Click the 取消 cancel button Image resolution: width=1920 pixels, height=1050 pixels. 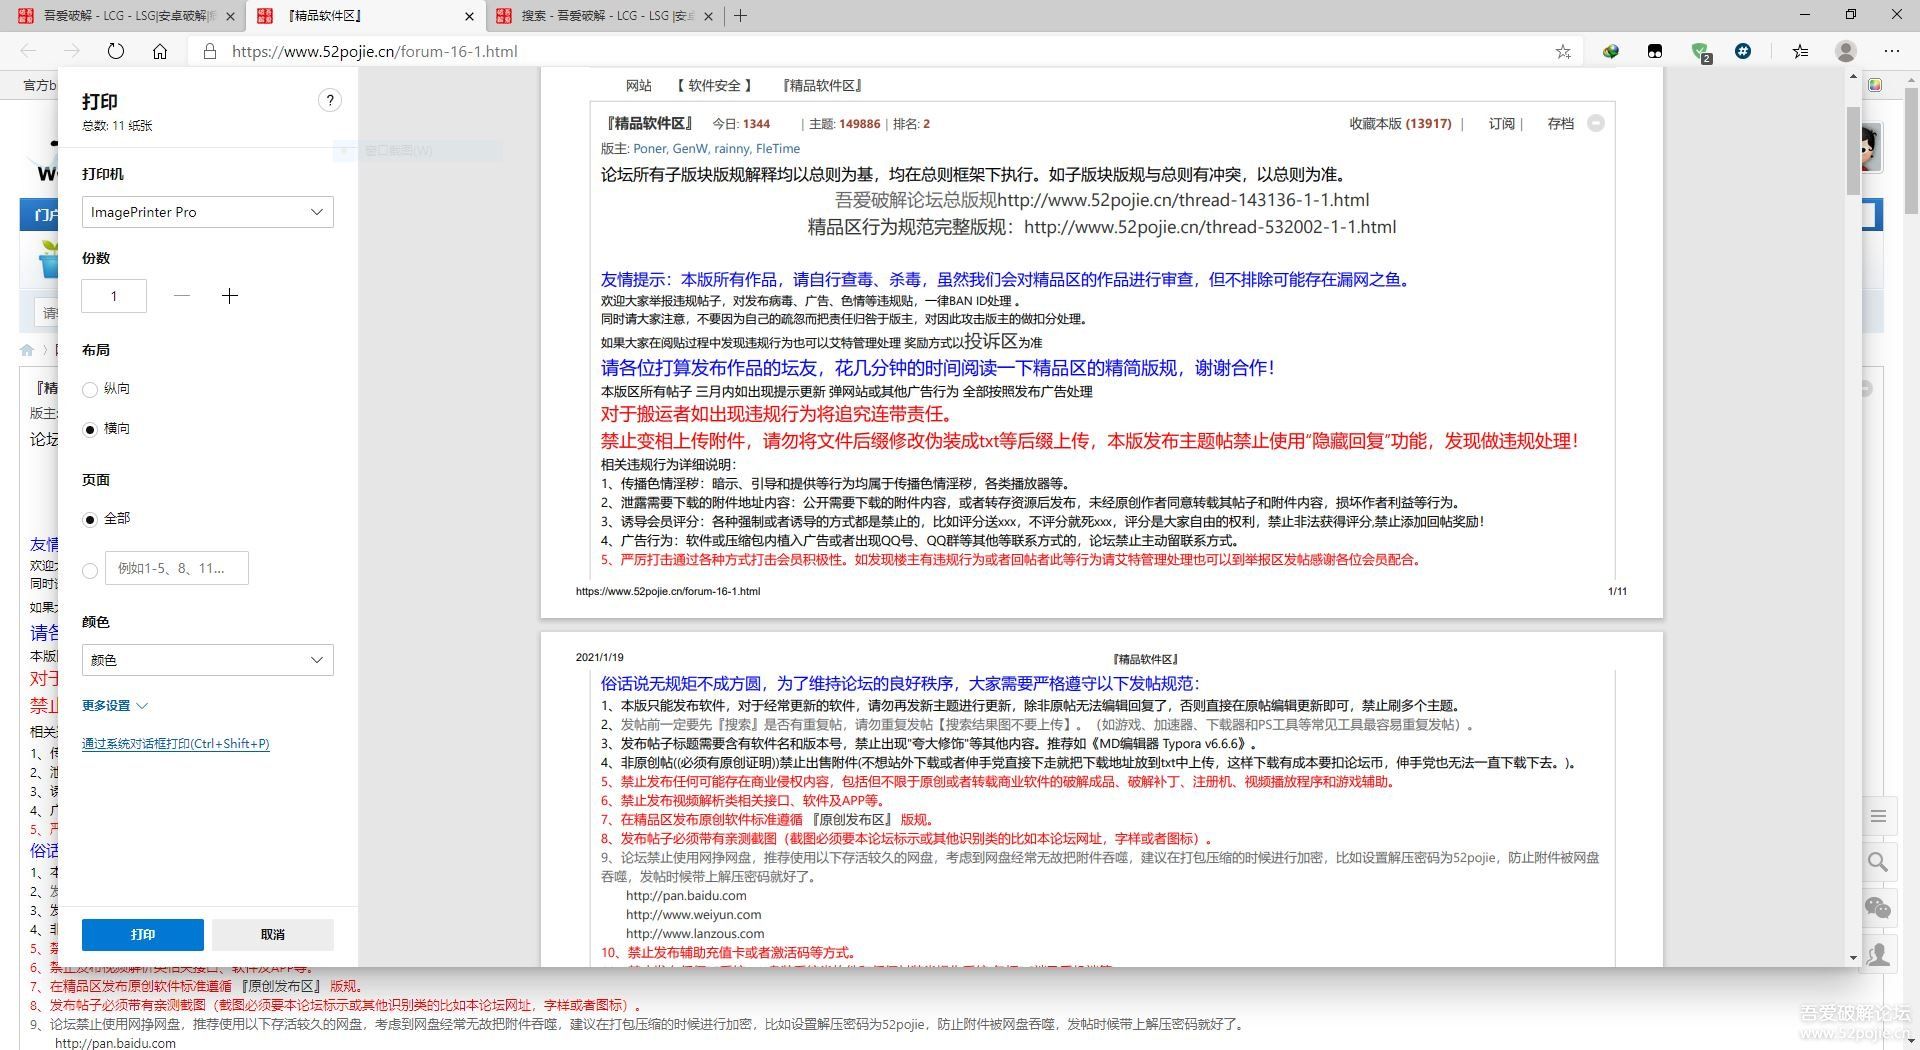[272, 934]
